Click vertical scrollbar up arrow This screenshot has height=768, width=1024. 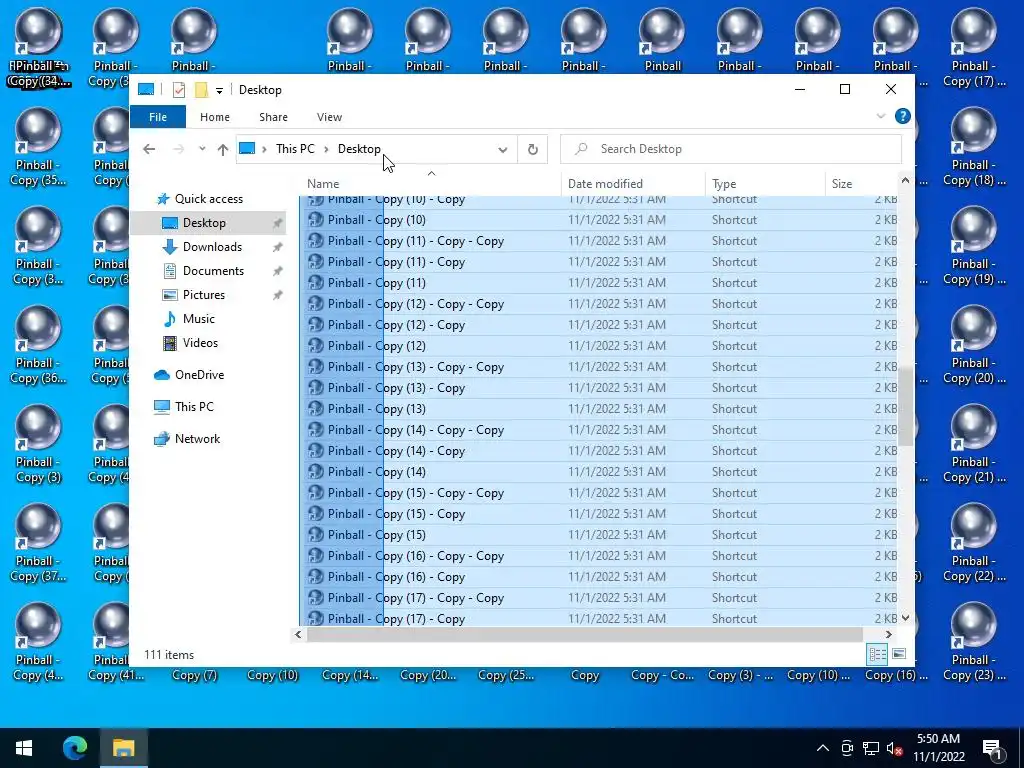905,180
